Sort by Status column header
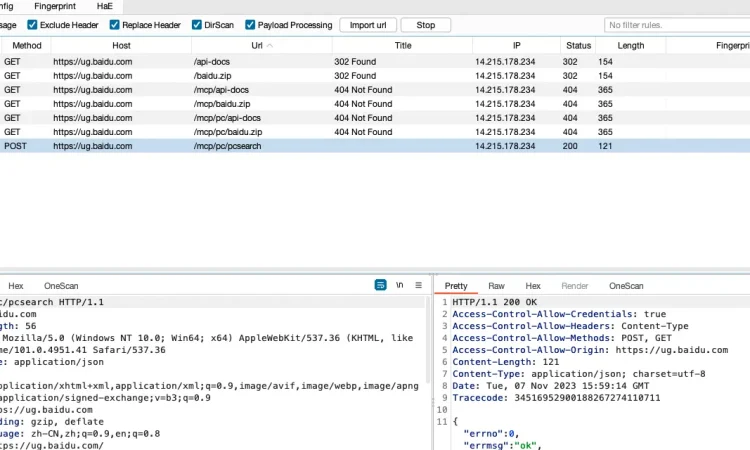Image resolution: width=750 pixels, height=450 pixels. pyautogui.click(x=578, y=45)
